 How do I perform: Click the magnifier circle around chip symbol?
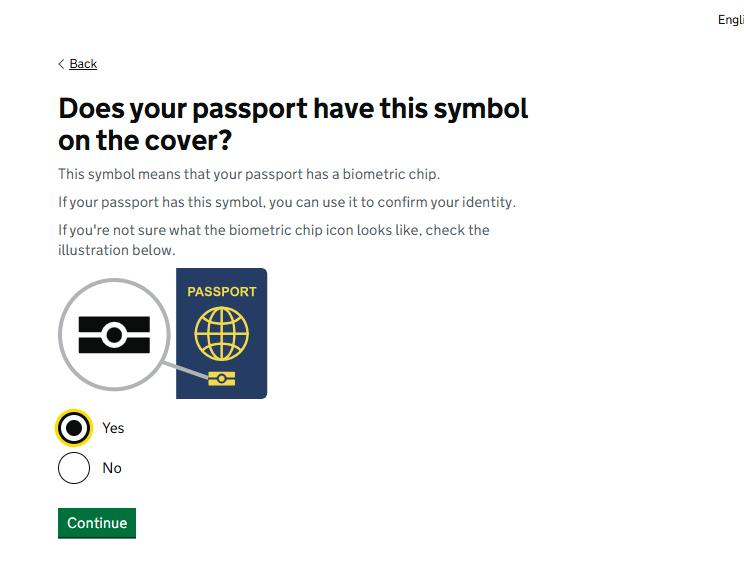click(x=114, y=335)
